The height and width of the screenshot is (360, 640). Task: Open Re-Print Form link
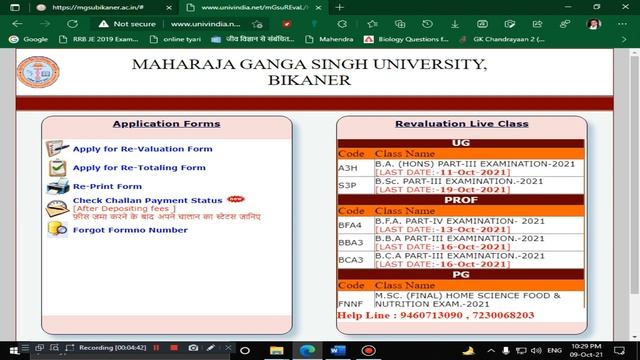(x=107, y=187)
